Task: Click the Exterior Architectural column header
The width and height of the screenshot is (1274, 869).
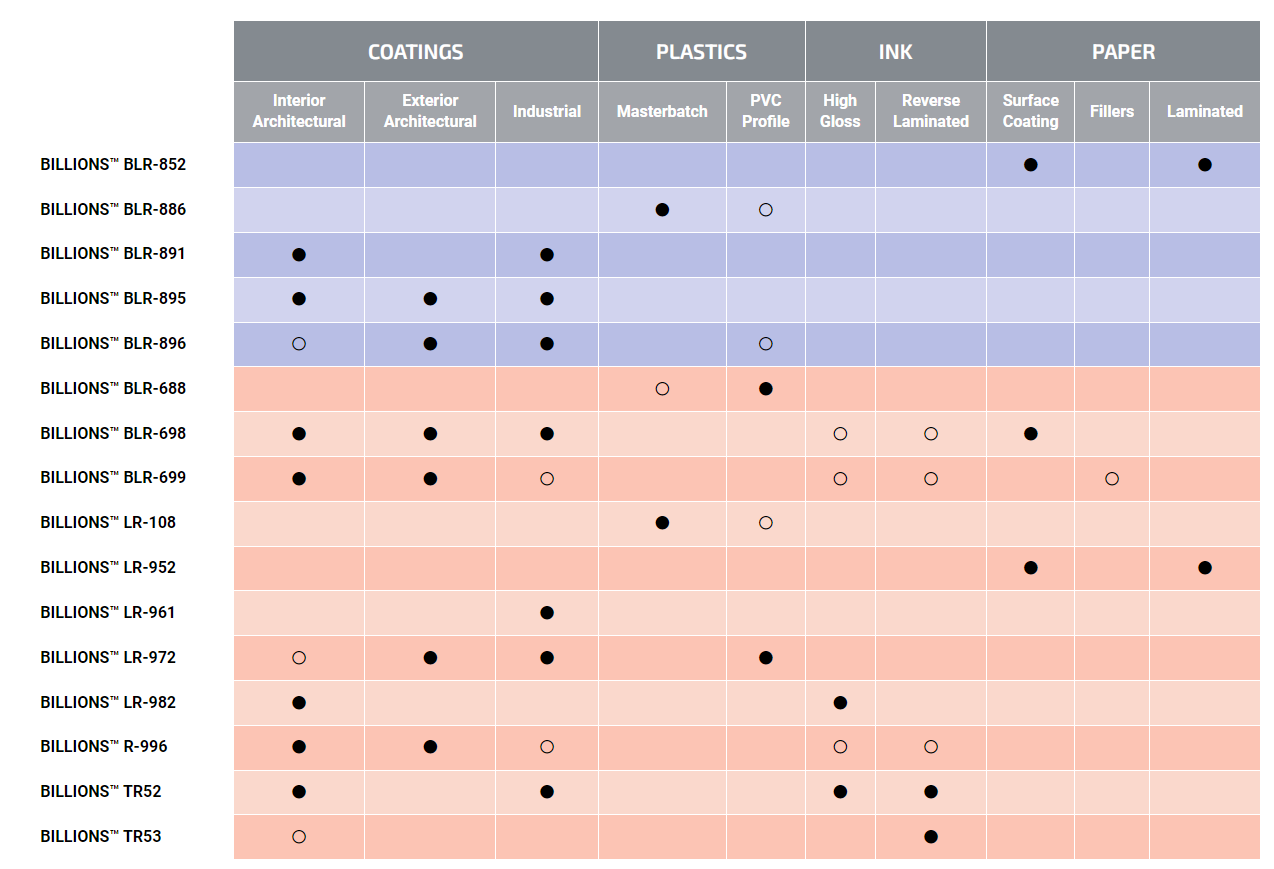Action: (x=430, y=111)
